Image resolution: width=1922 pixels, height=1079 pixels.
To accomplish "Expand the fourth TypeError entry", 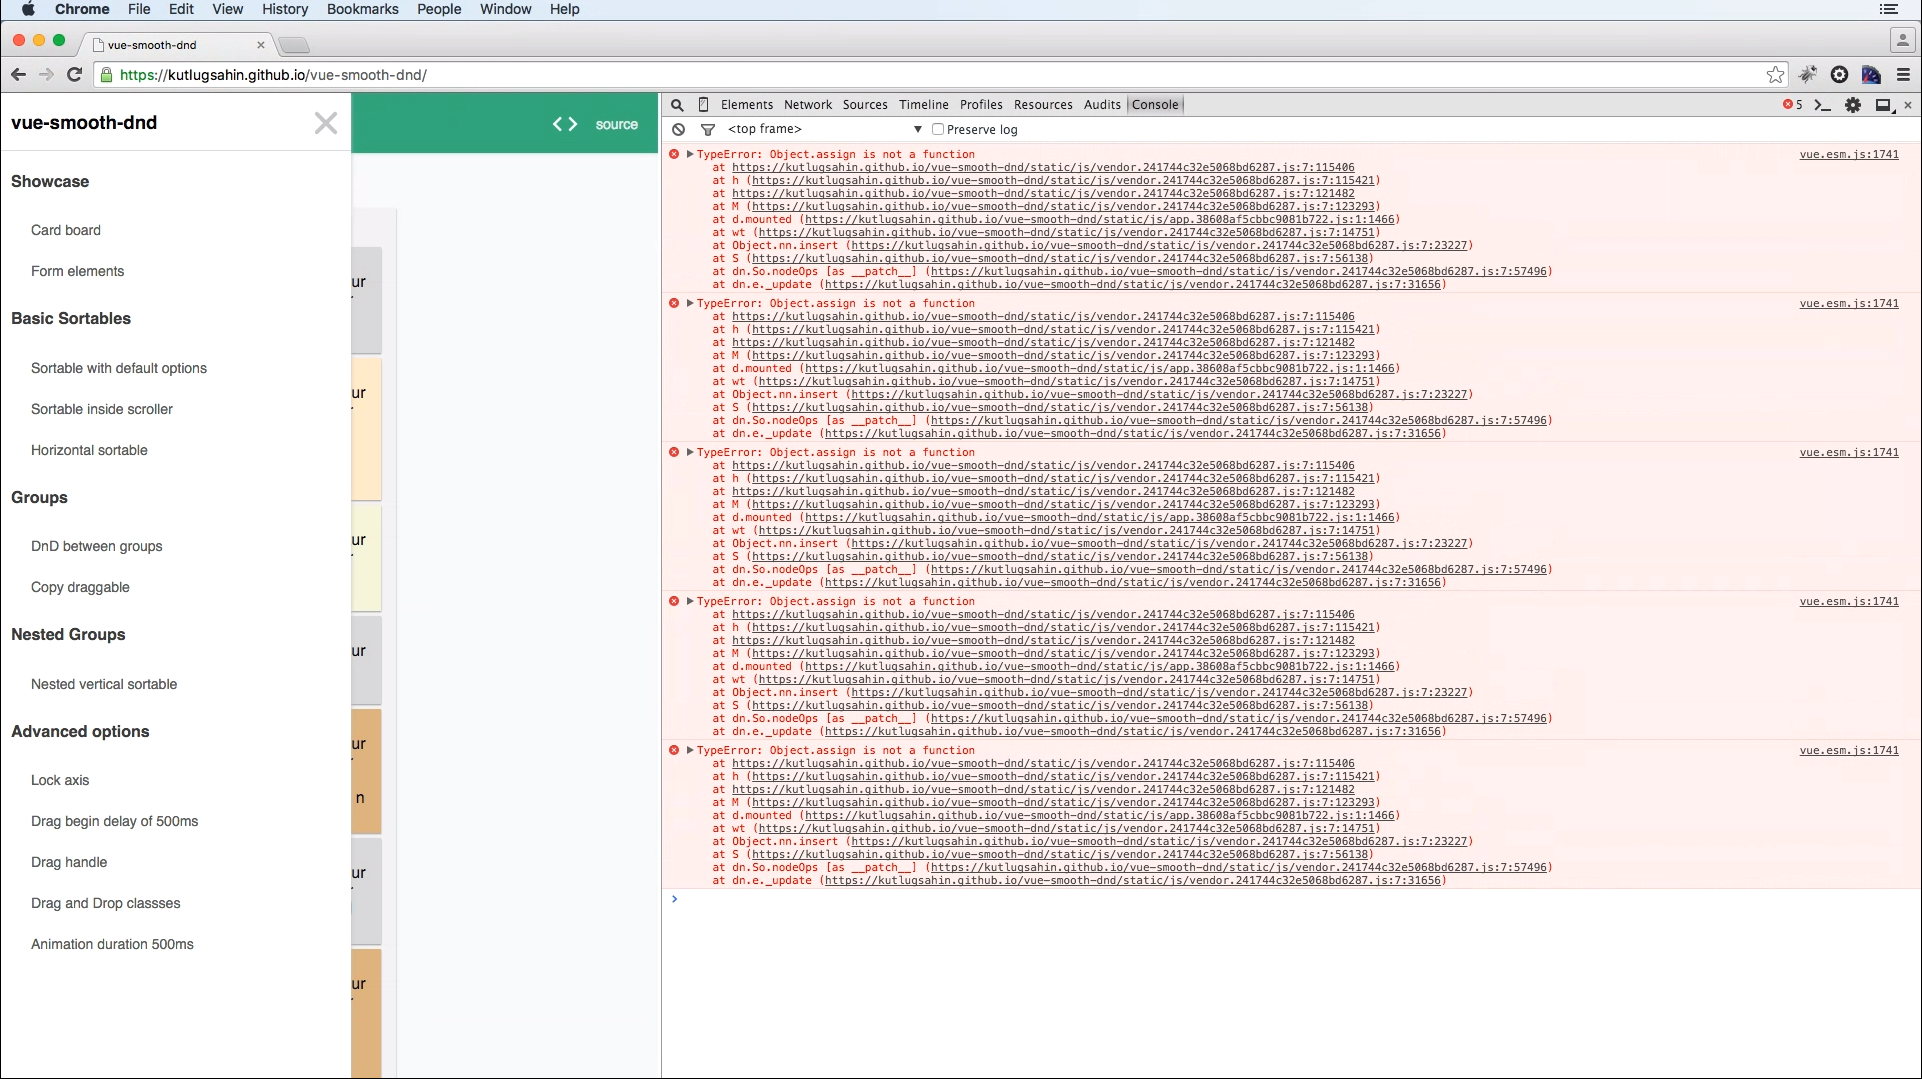I will 690,601.
